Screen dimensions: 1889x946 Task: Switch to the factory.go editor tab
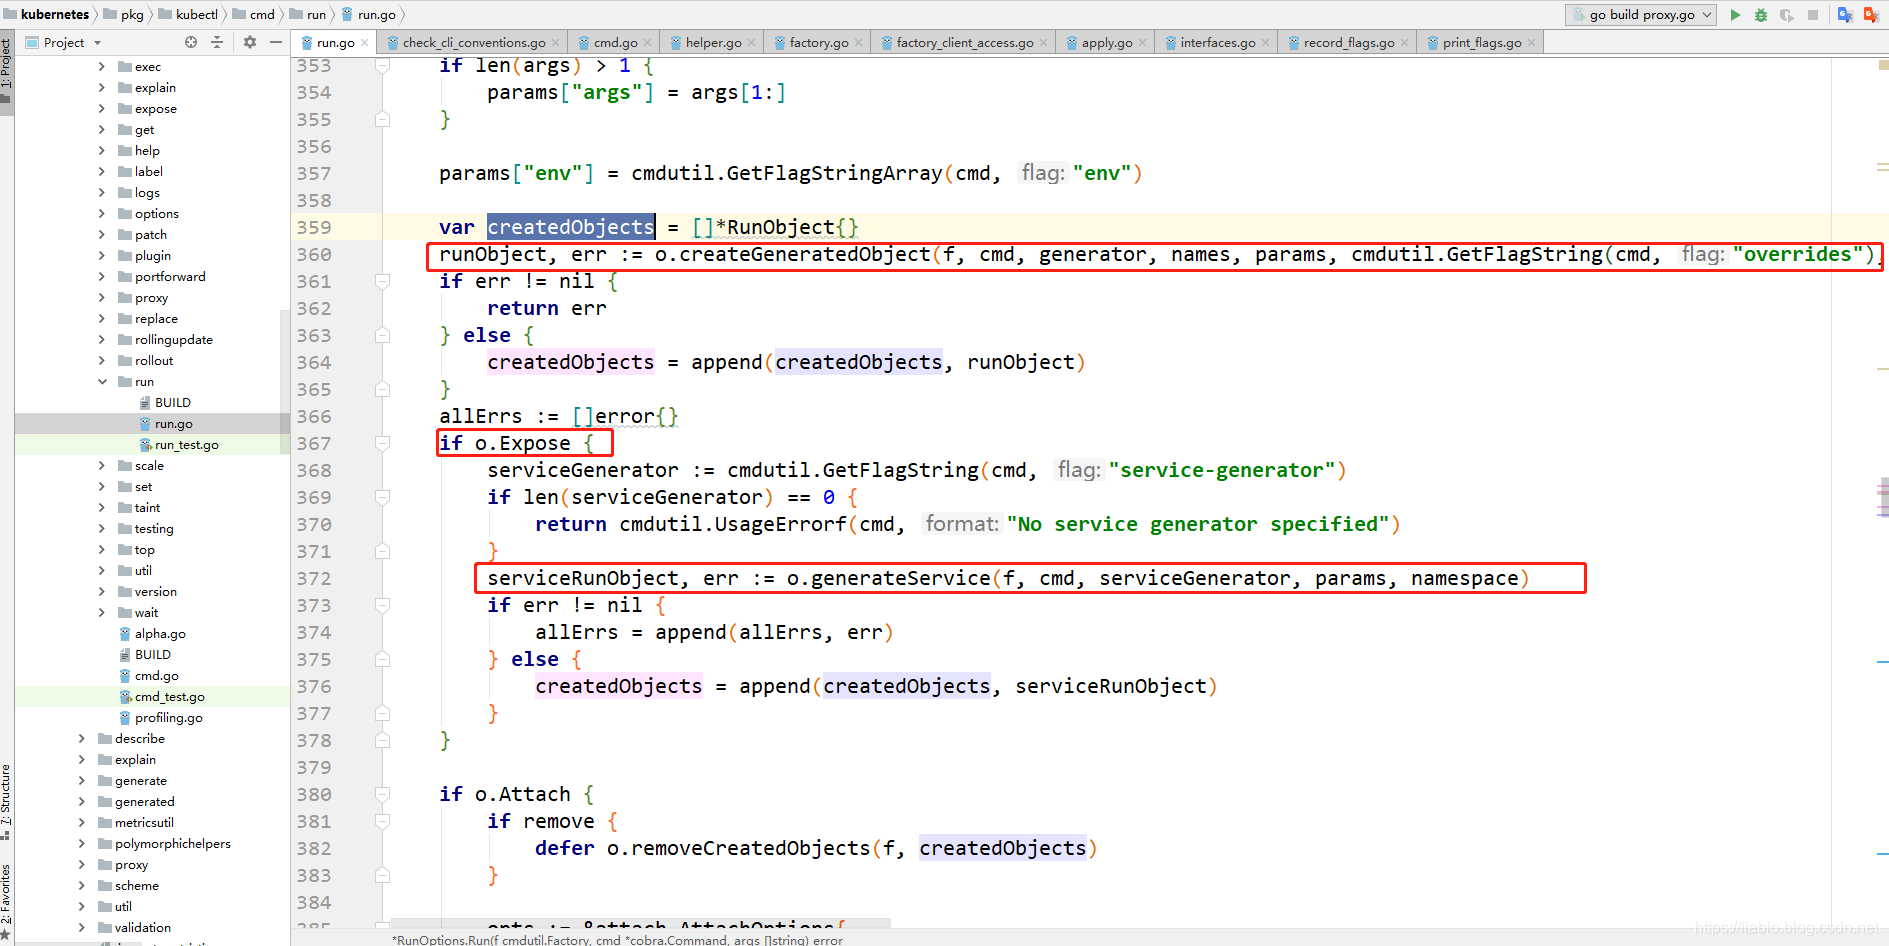818,42
